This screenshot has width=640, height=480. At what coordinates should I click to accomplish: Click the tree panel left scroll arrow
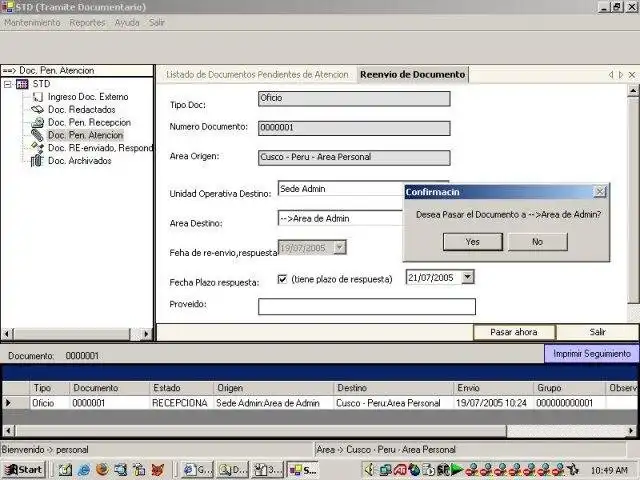(7, 334)
